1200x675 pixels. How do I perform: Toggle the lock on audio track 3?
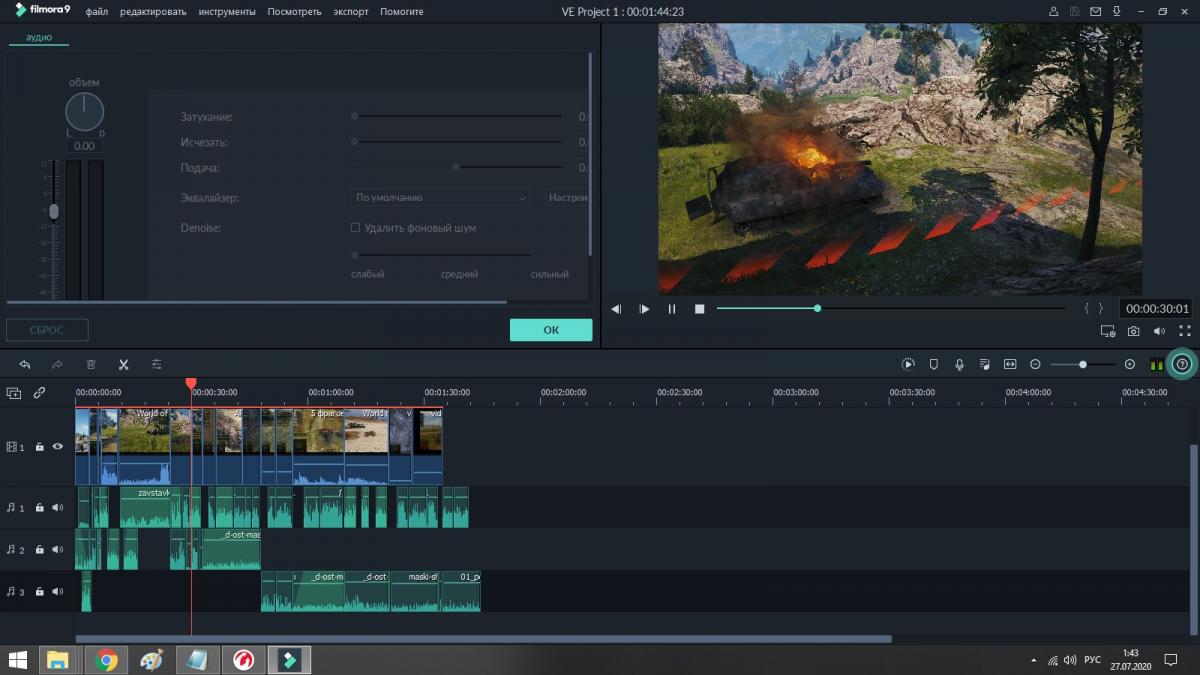pos(39,592)
